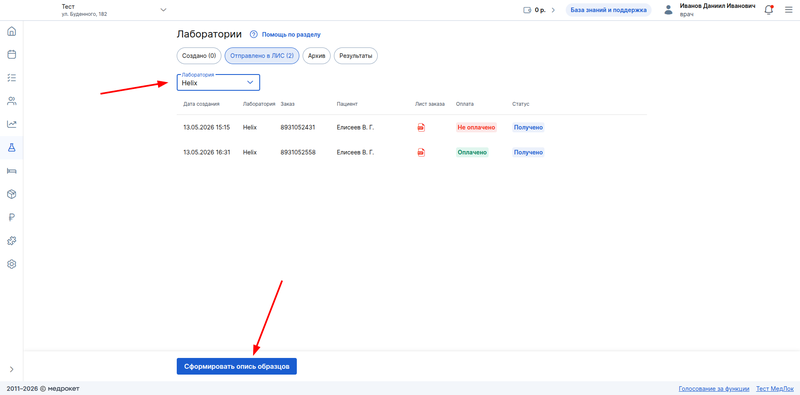Switch to the Отправлено в ЛИС (2) tab
Image resolution: width=800 pixels, height=395 pixels.
[262, 56]
